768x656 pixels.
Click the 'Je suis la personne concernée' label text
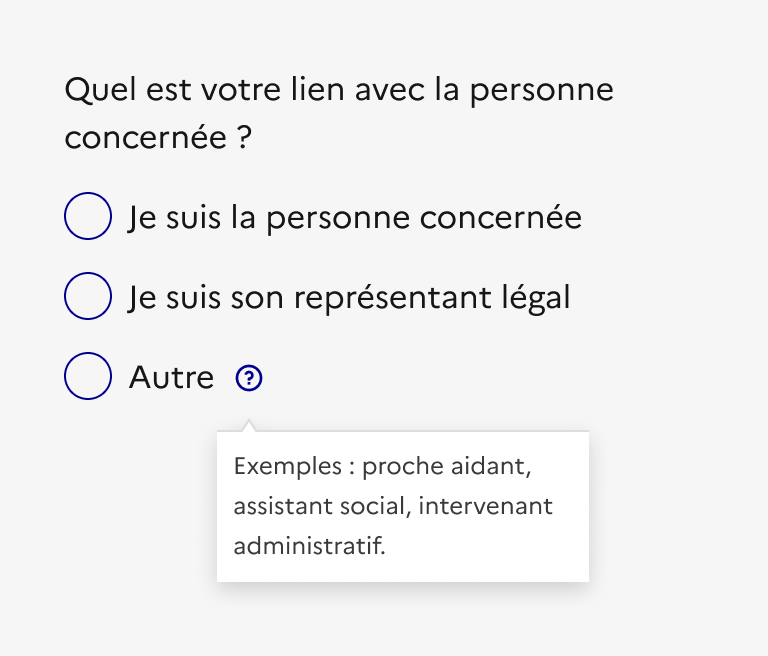point(355,217)
